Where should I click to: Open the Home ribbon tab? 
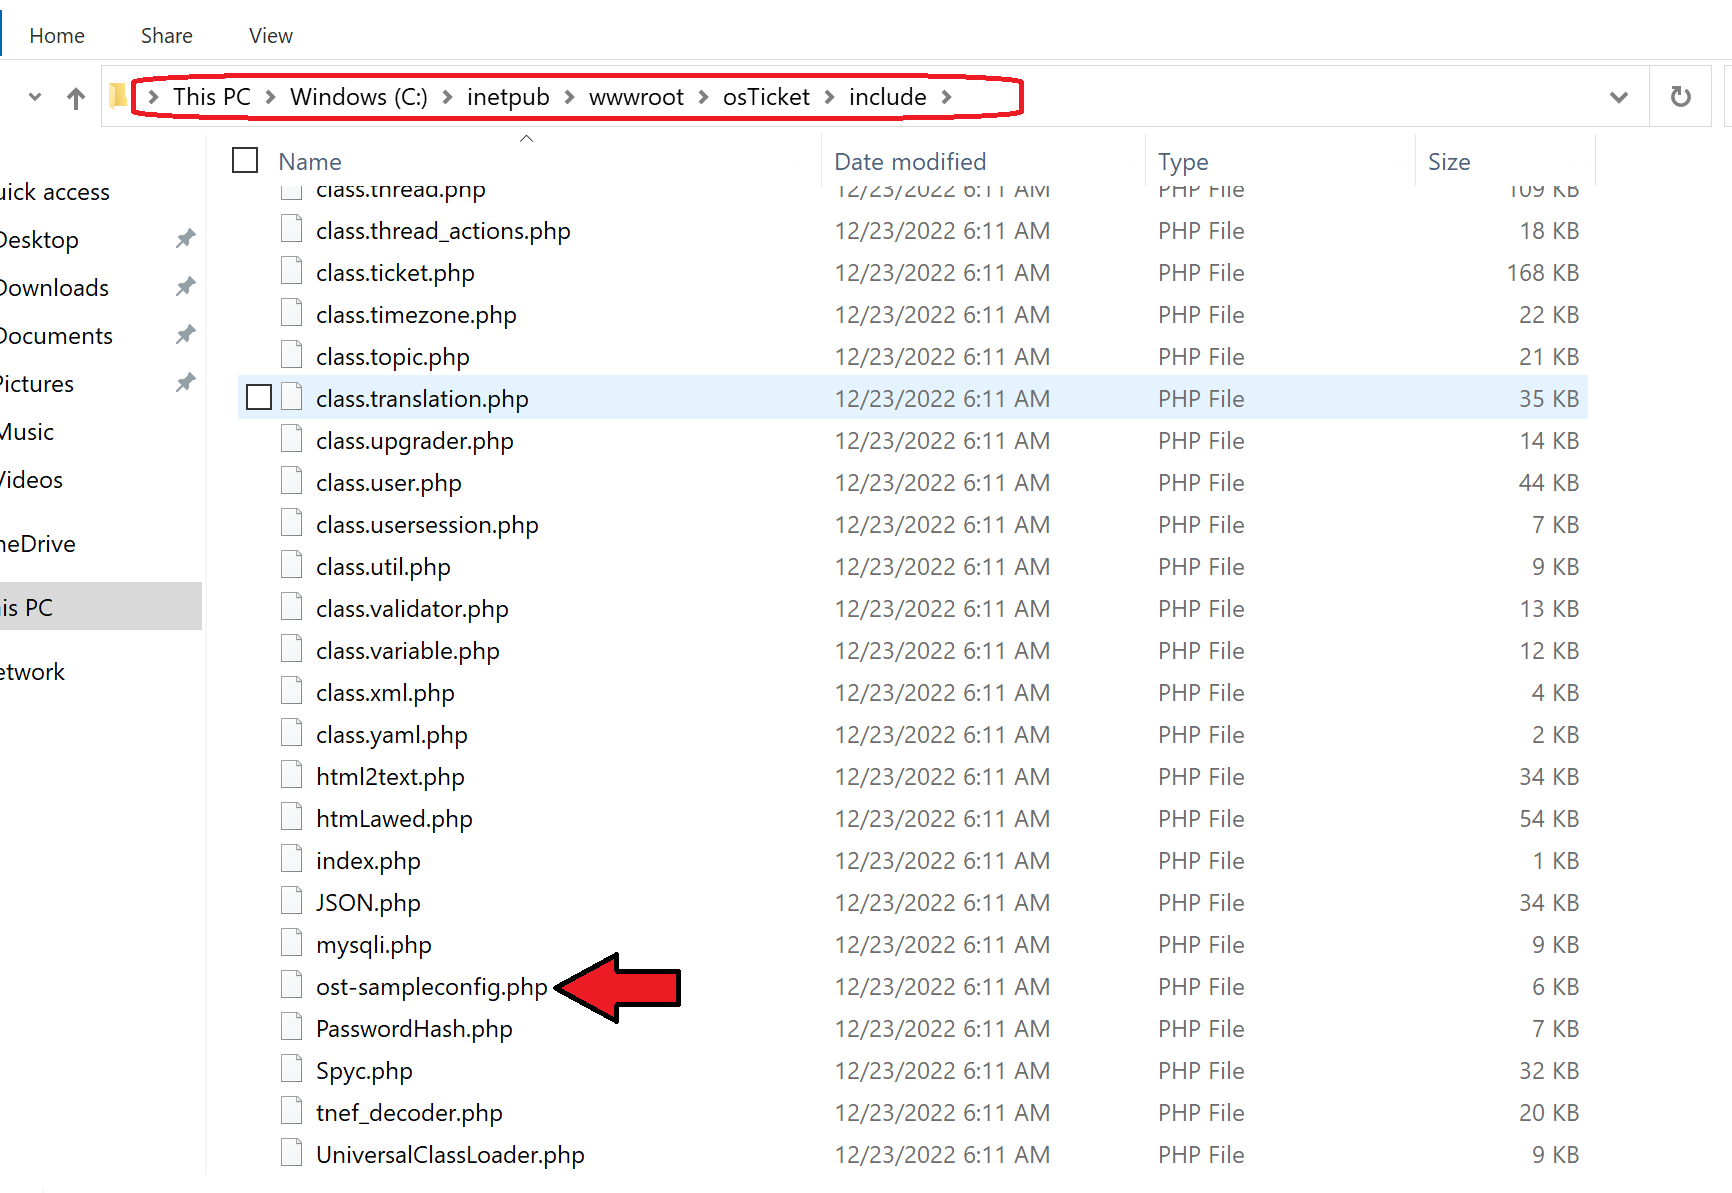click(x=57, y=36)
